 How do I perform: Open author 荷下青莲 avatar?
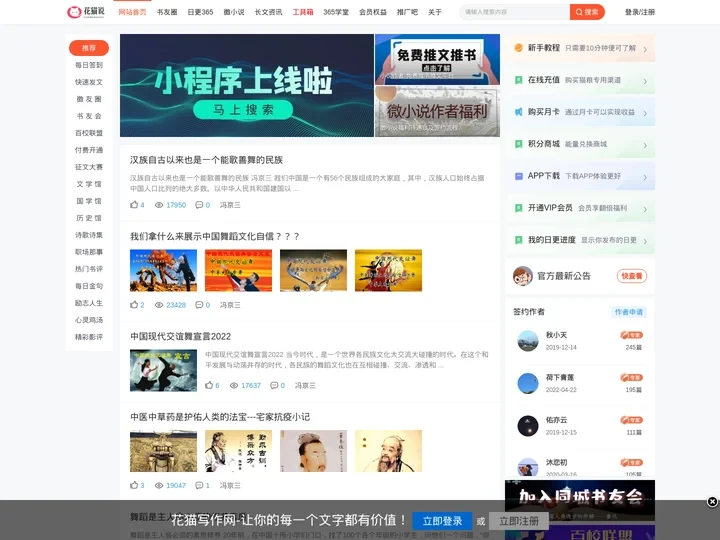528,383
